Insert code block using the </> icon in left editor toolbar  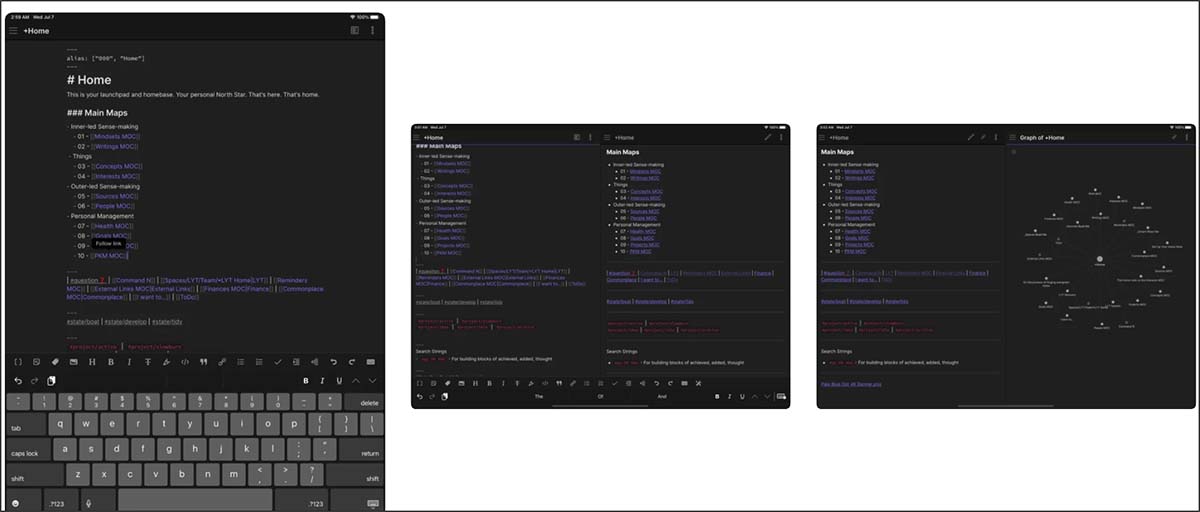coord(185,361)
